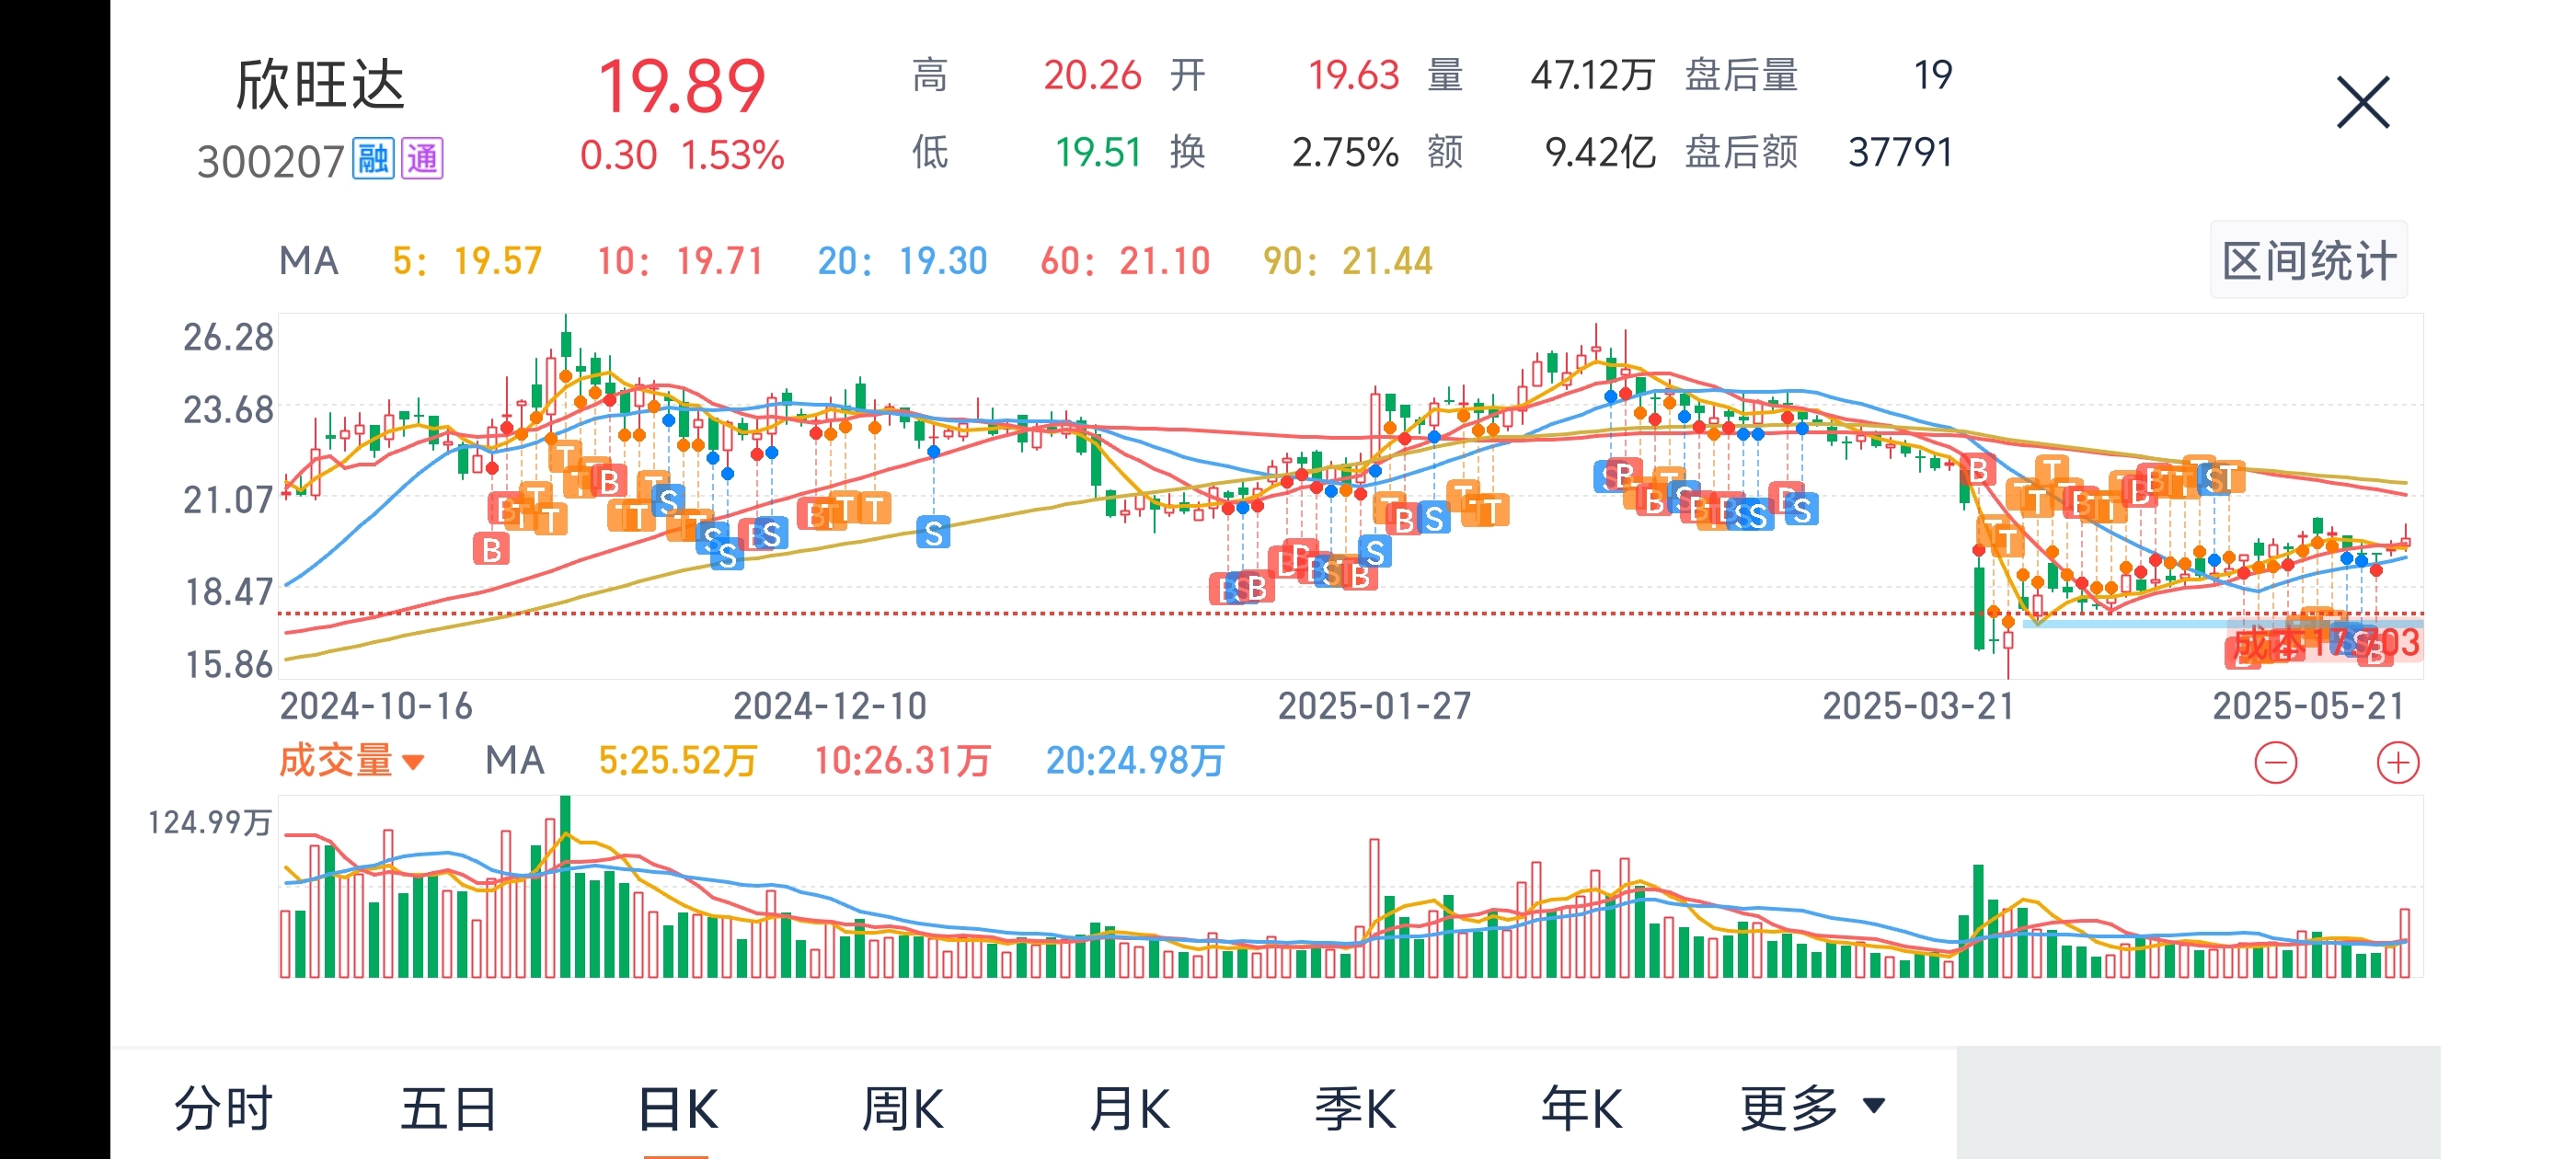Click the tallest green volume bar

coord(565,885)
